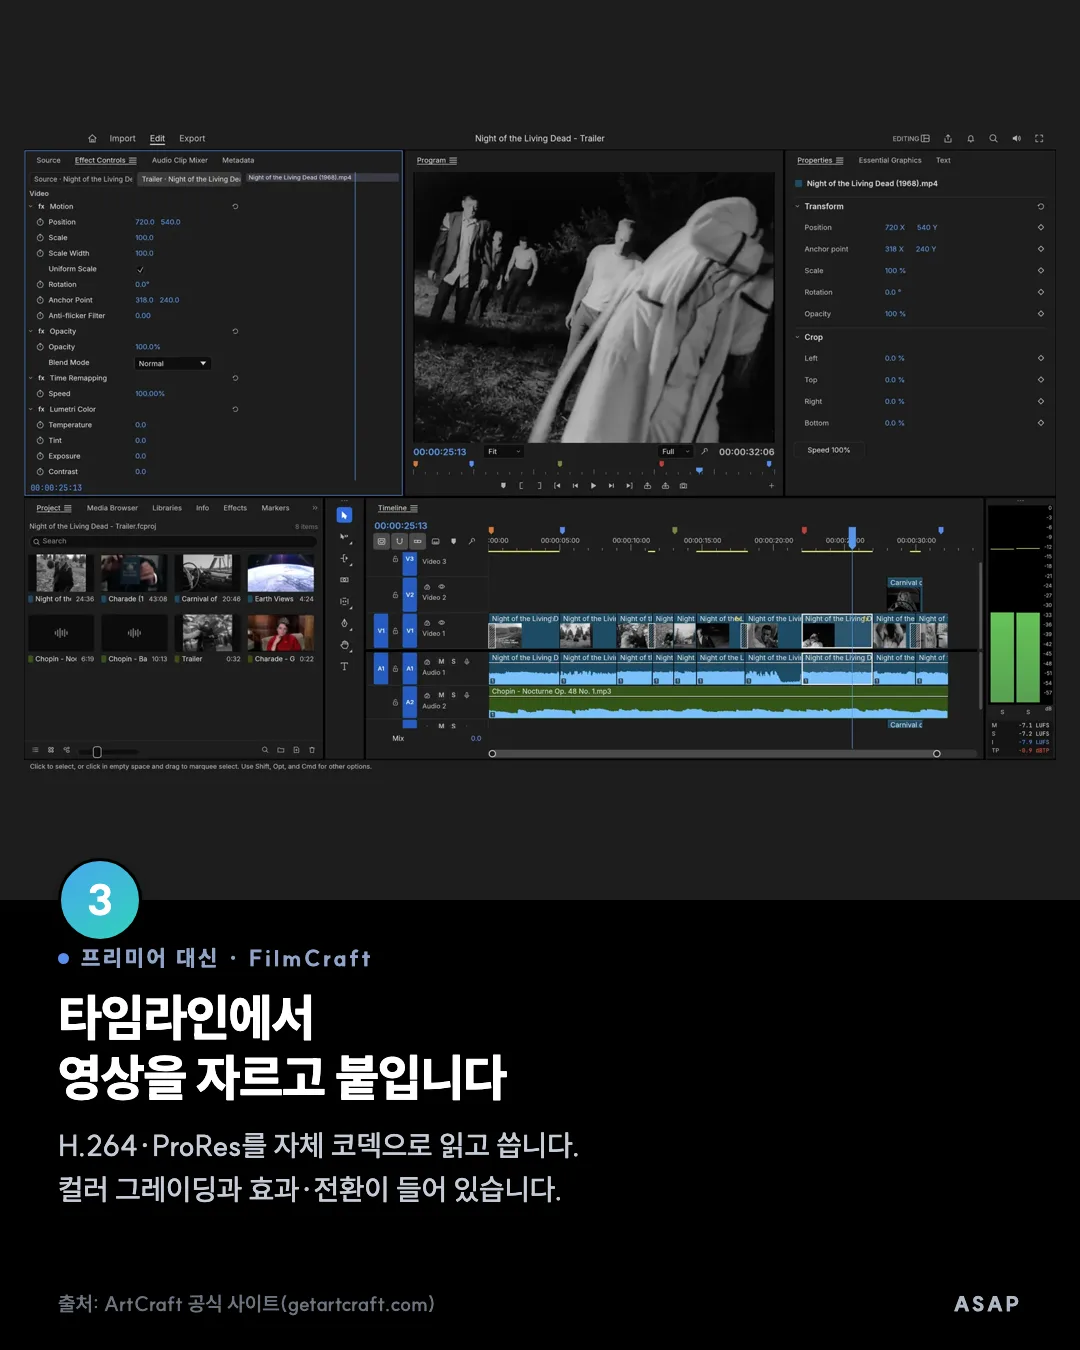Screen dimensions: 1080x1350
Task: Open the Fit zoom level dropdown
Action: (x=504, y=451)
